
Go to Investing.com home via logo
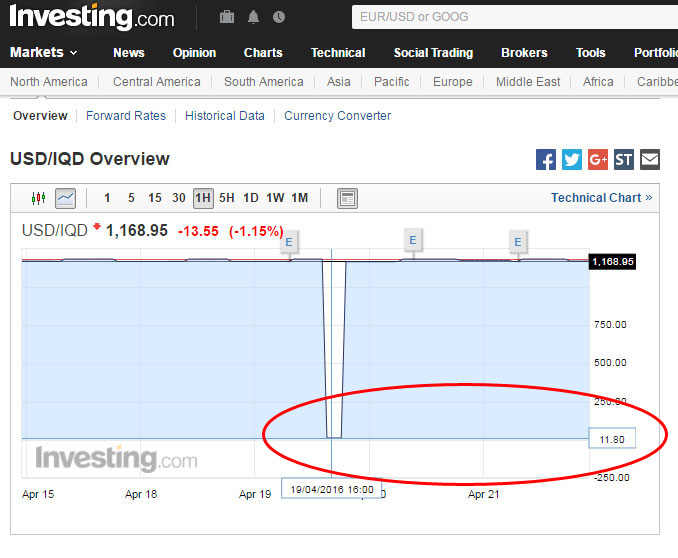(x=92, y=17)
